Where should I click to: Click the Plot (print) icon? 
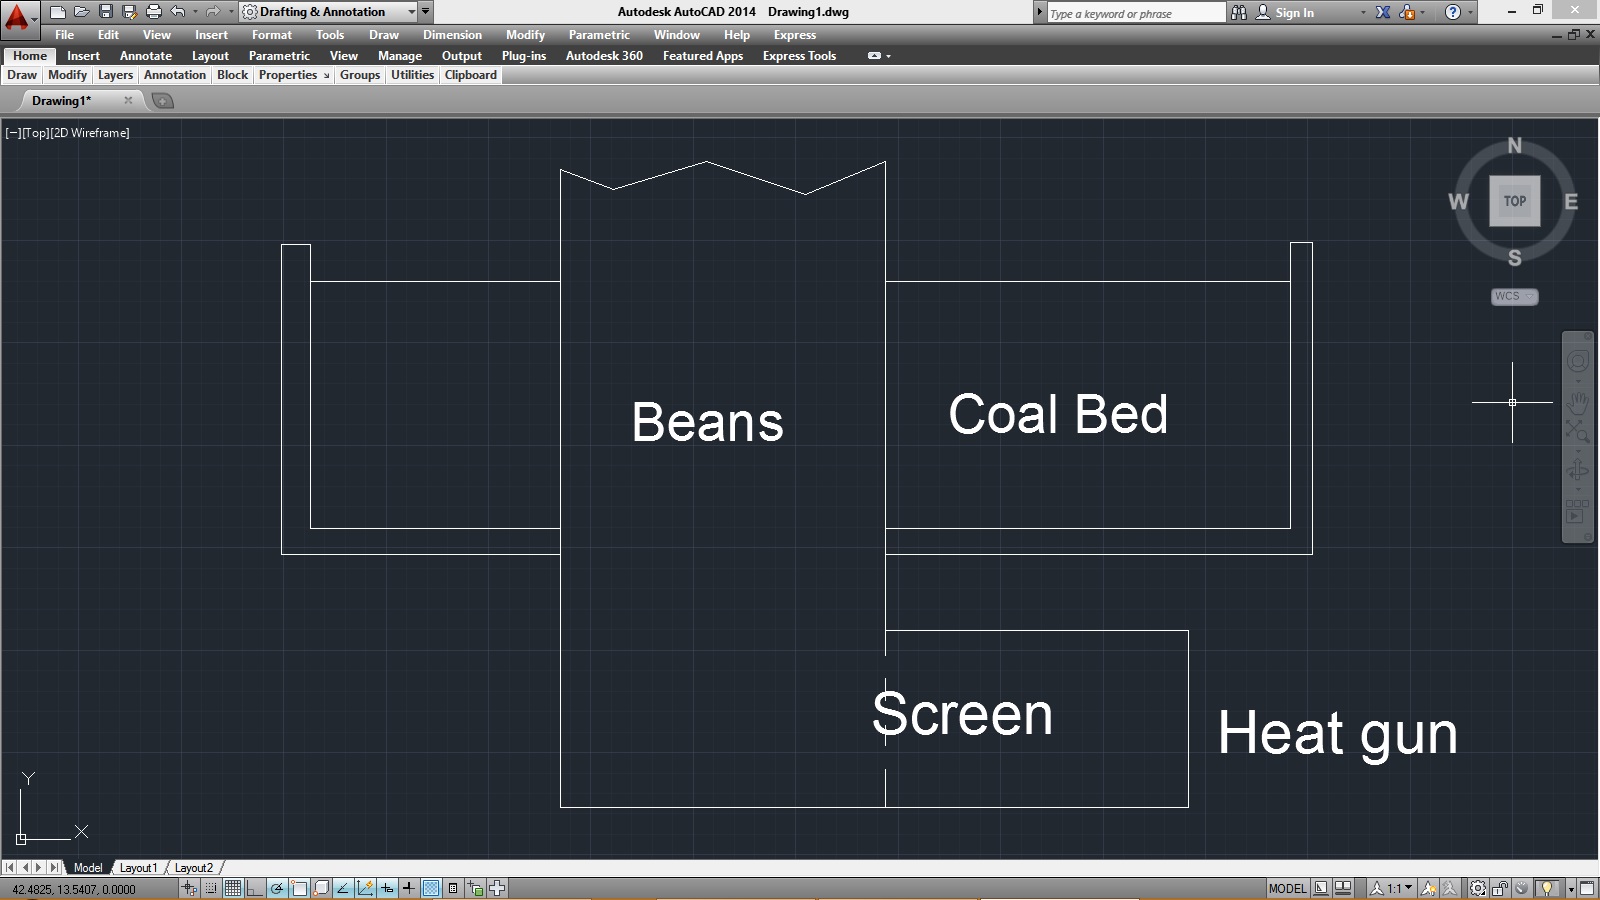(x=154, y=12)
